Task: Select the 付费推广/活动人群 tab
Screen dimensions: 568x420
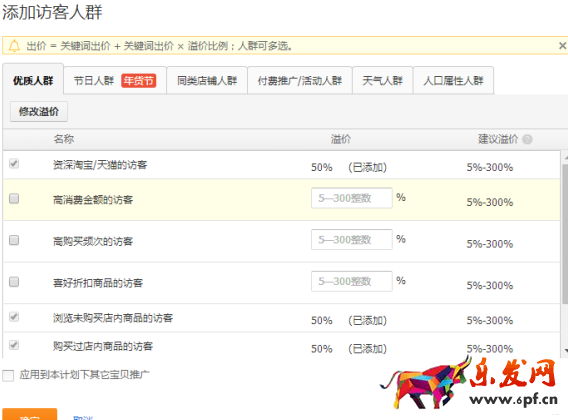Action: click(300, 80)
